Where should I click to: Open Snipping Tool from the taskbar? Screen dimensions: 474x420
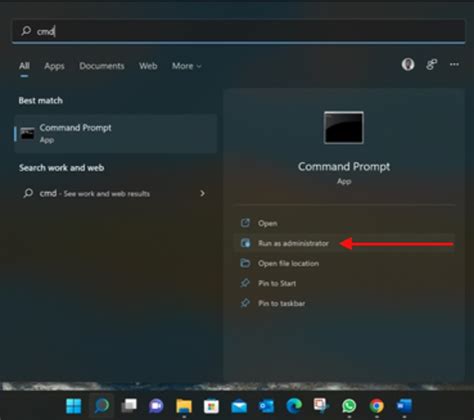tap(321, 406)
